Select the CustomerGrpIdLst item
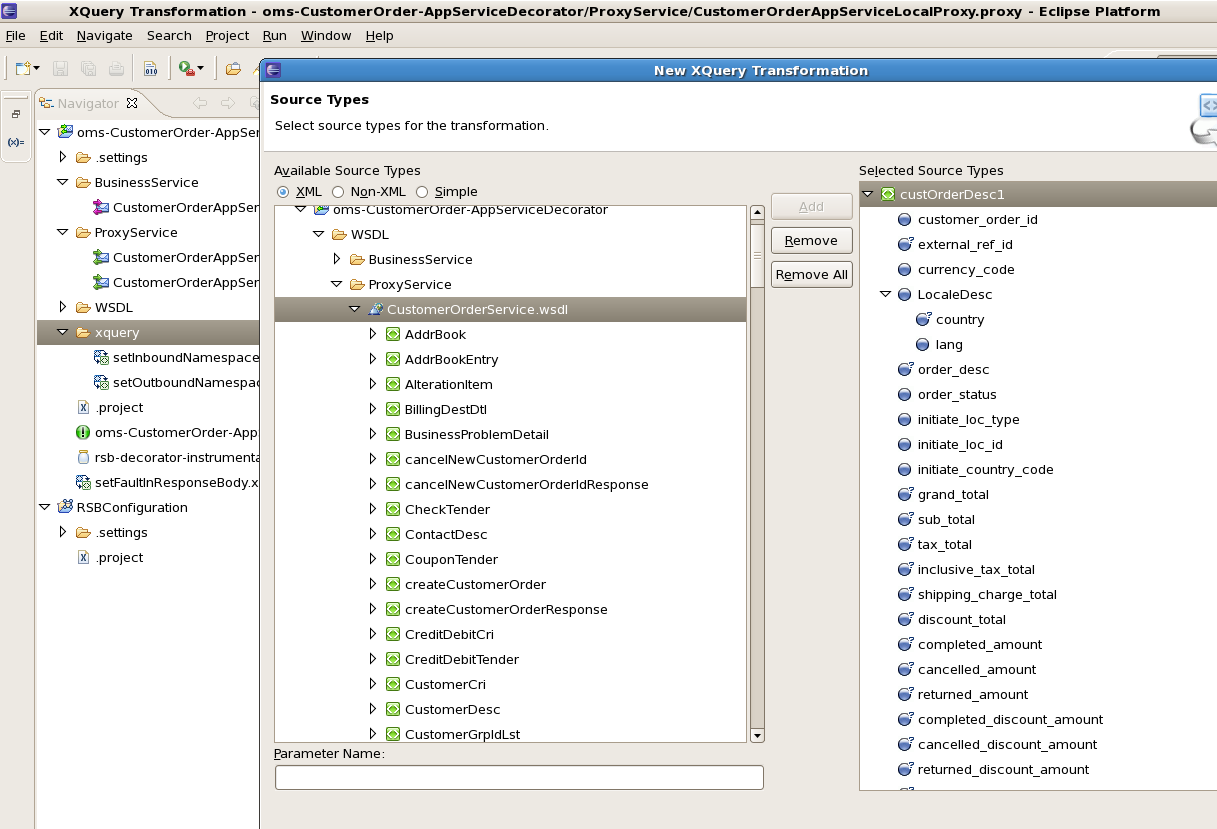This screenshot has width=1217, height=829. 462,734
